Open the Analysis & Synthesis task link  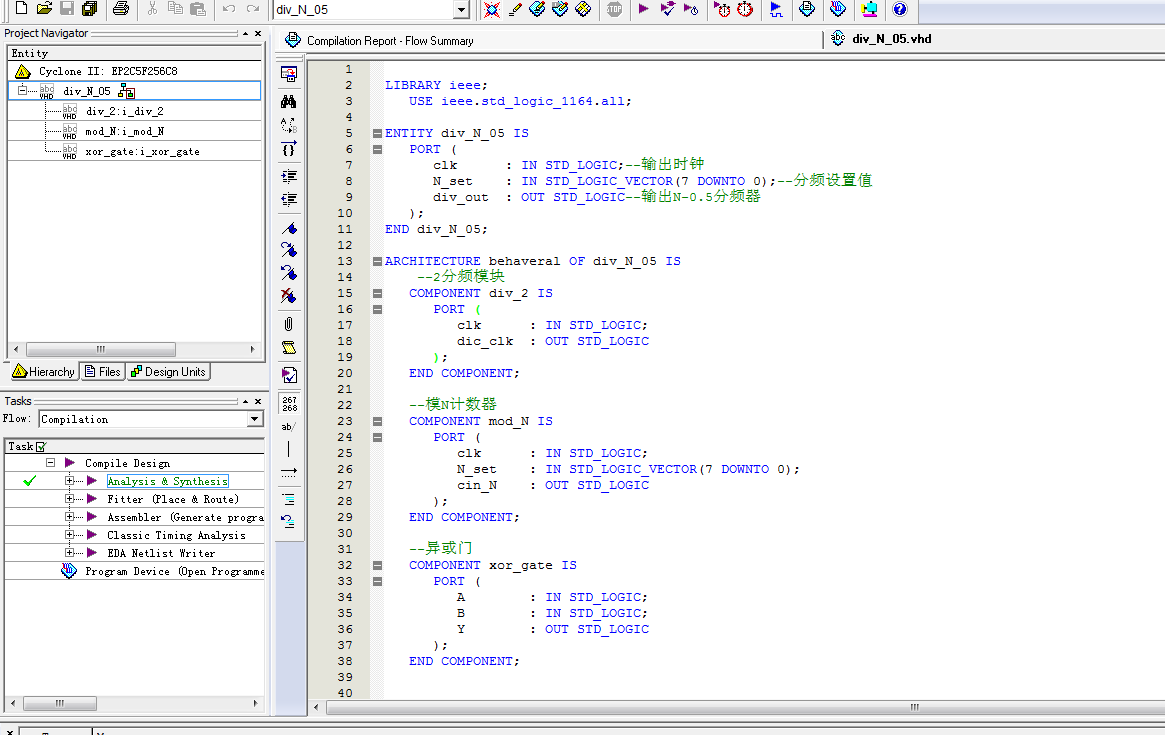tap(167, 481)
